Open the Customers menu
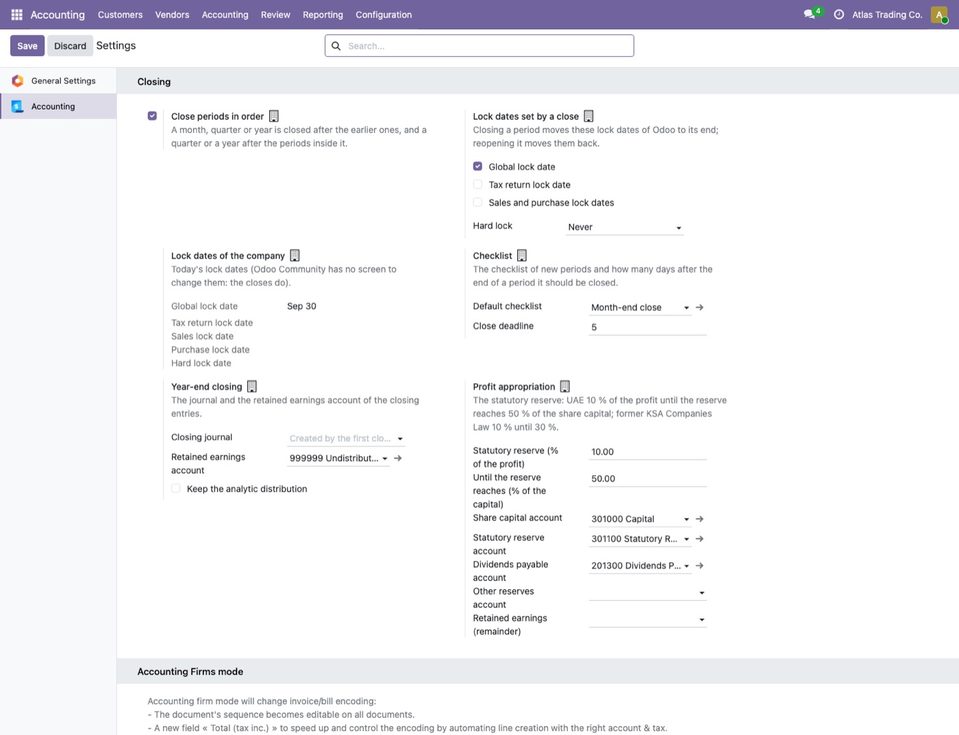 pyautogui.click(x=120, y=15)
